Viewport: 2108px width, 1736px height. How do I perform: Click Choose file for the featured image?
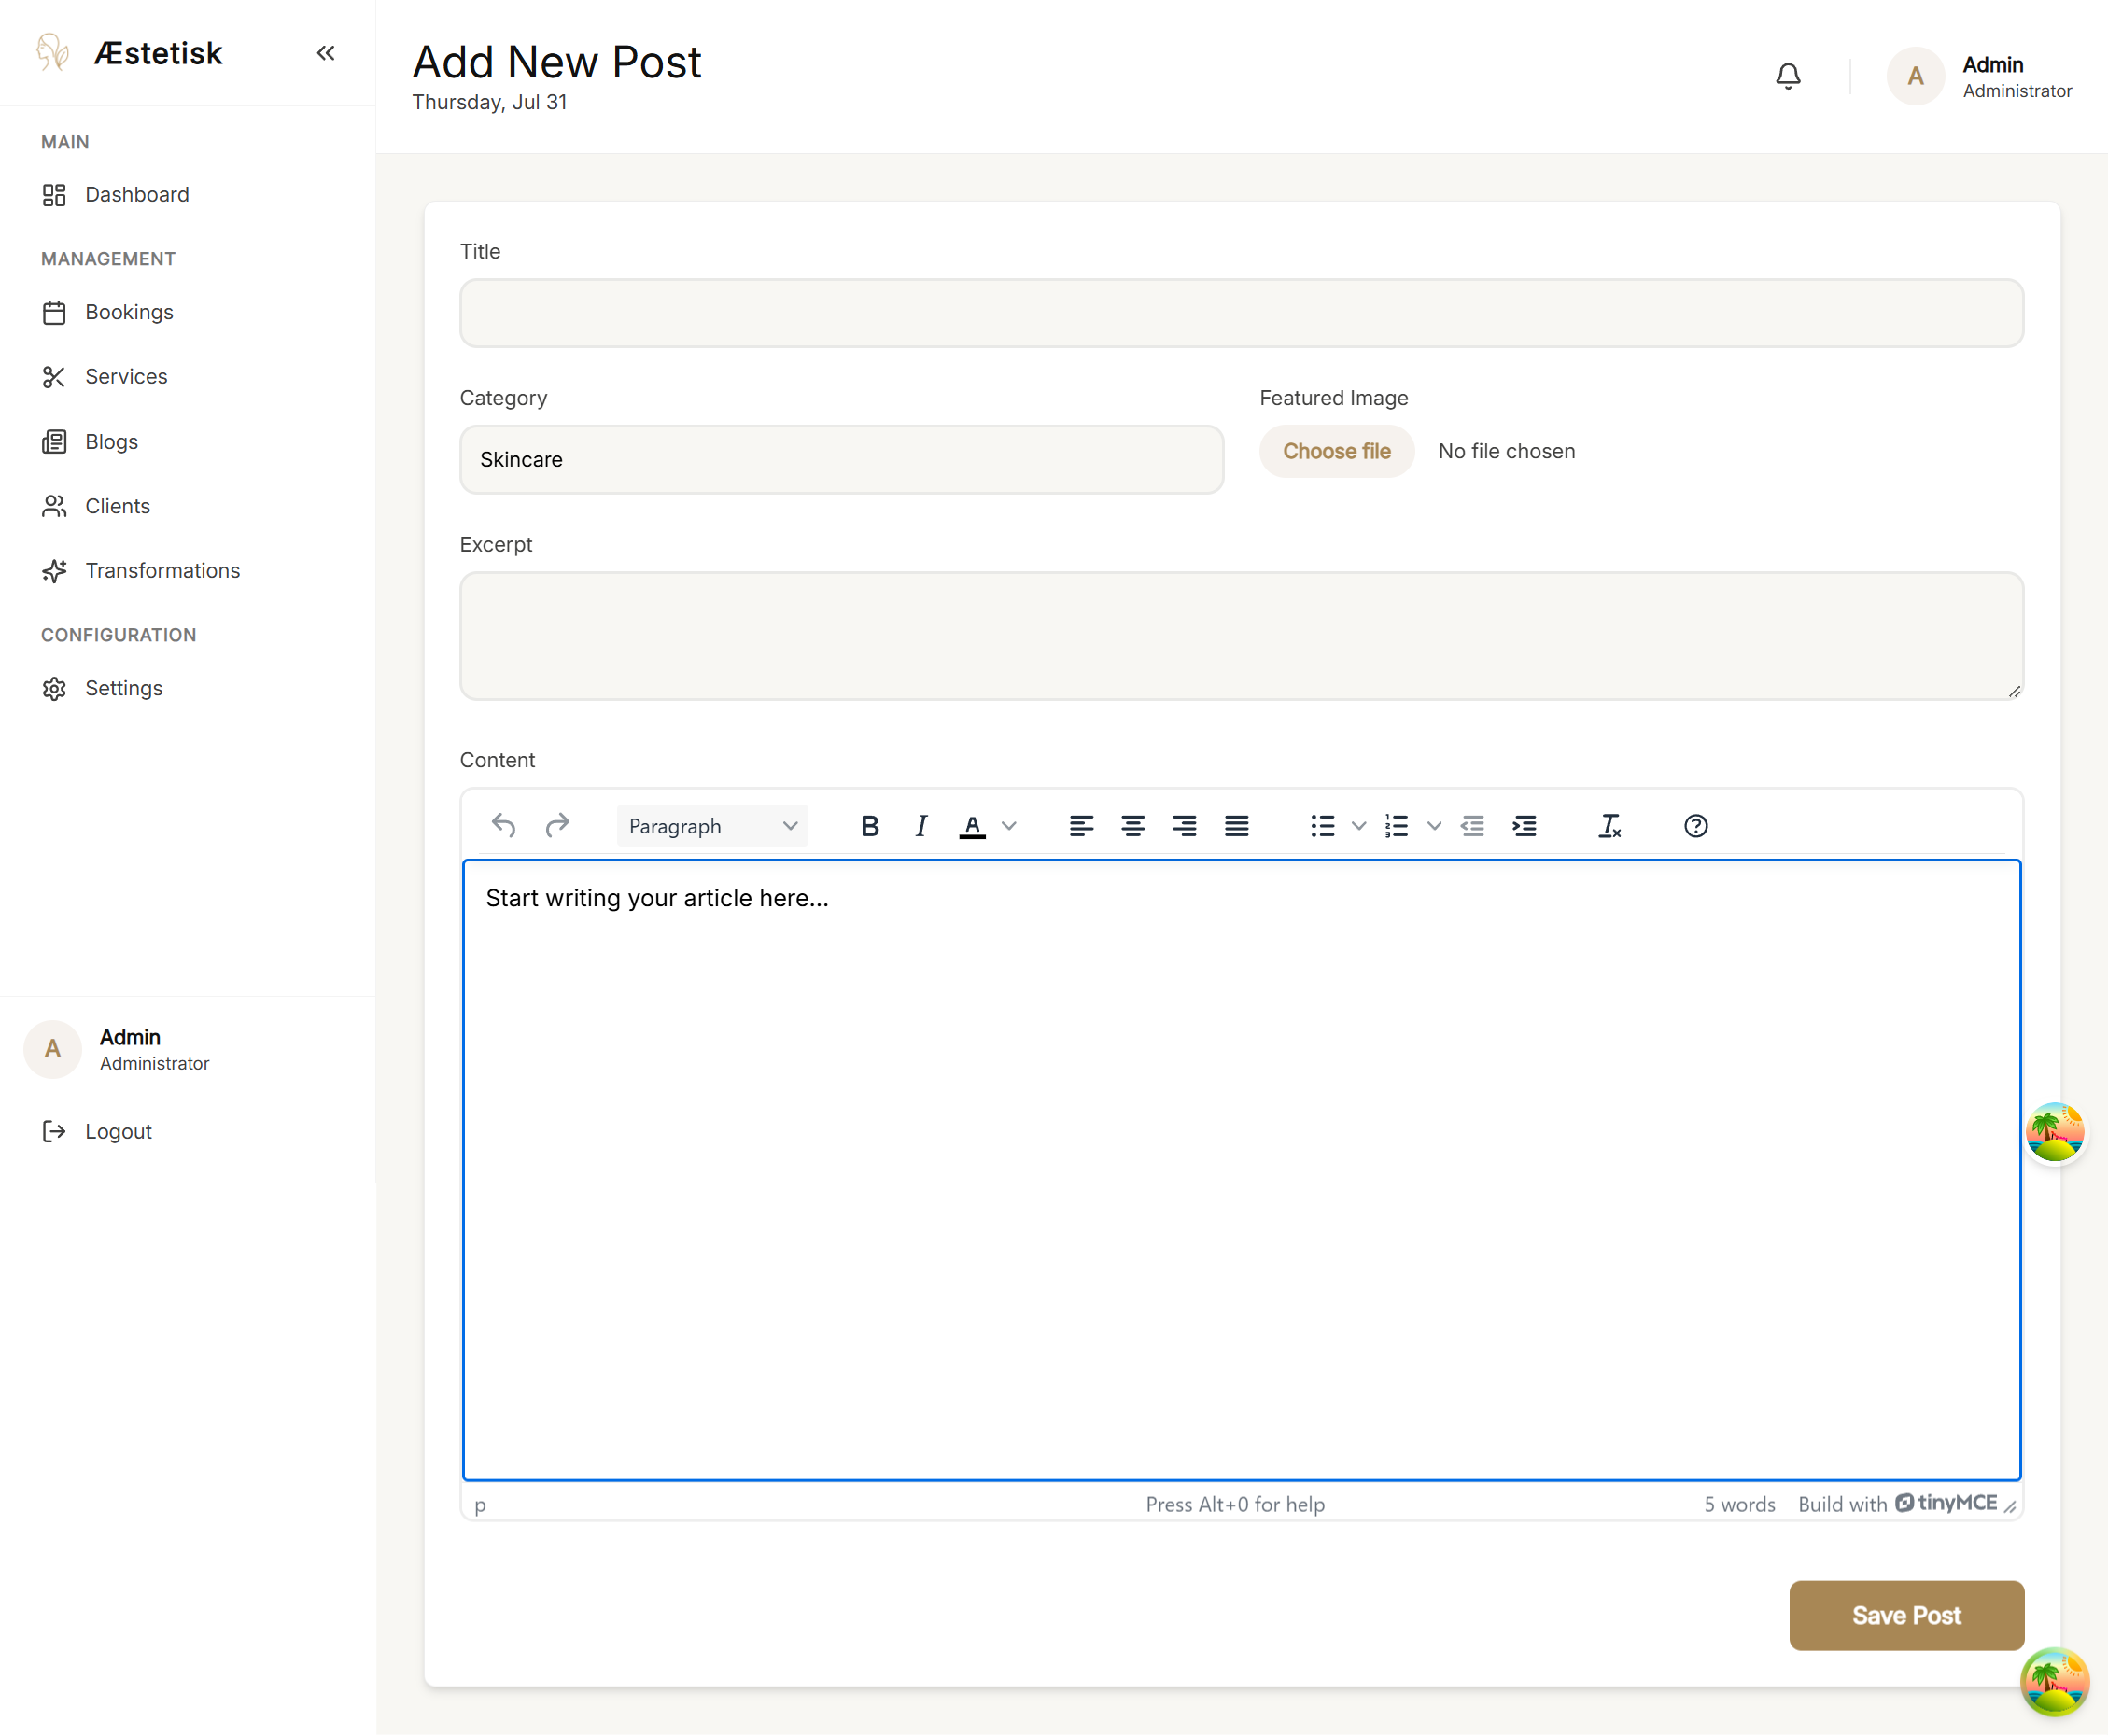(x=1336, y=451)
